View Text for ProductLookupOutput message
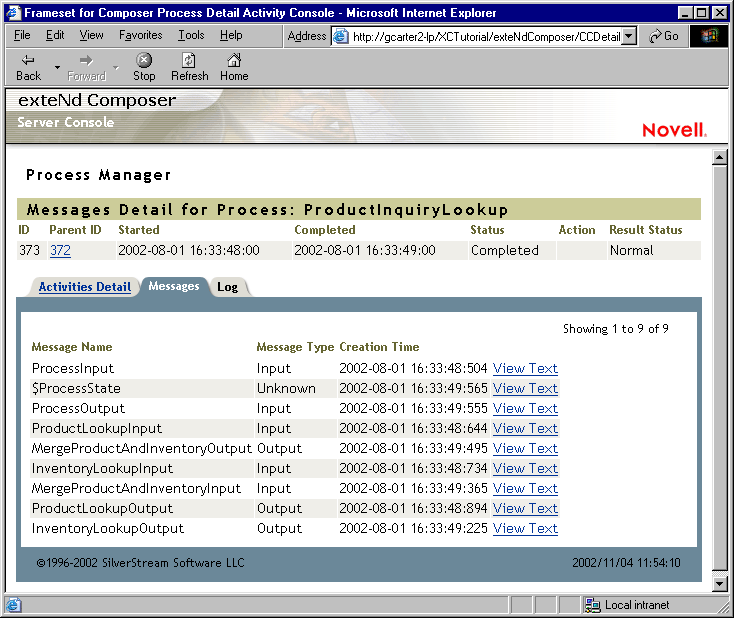This screenshot has width=734, height=618. tap(525, 508)
